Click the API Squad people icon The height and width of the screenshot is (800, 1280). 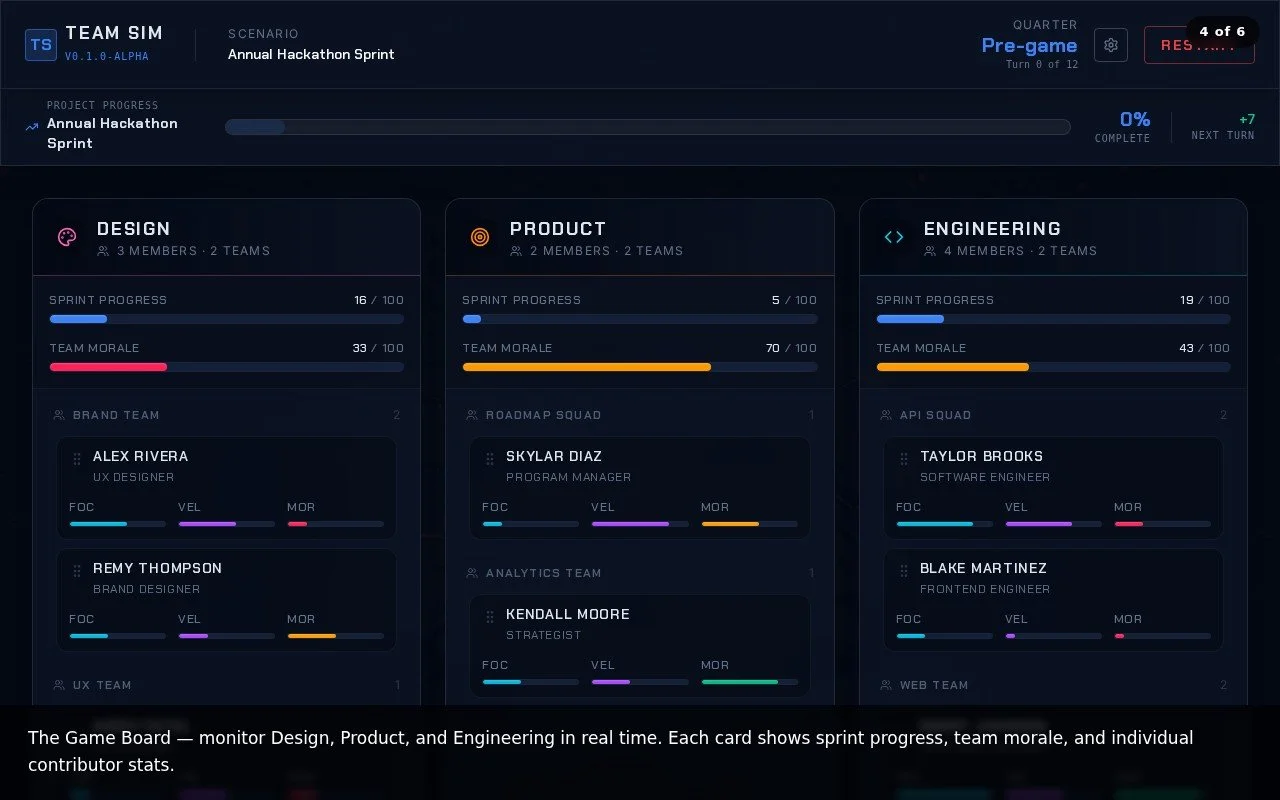886,415
